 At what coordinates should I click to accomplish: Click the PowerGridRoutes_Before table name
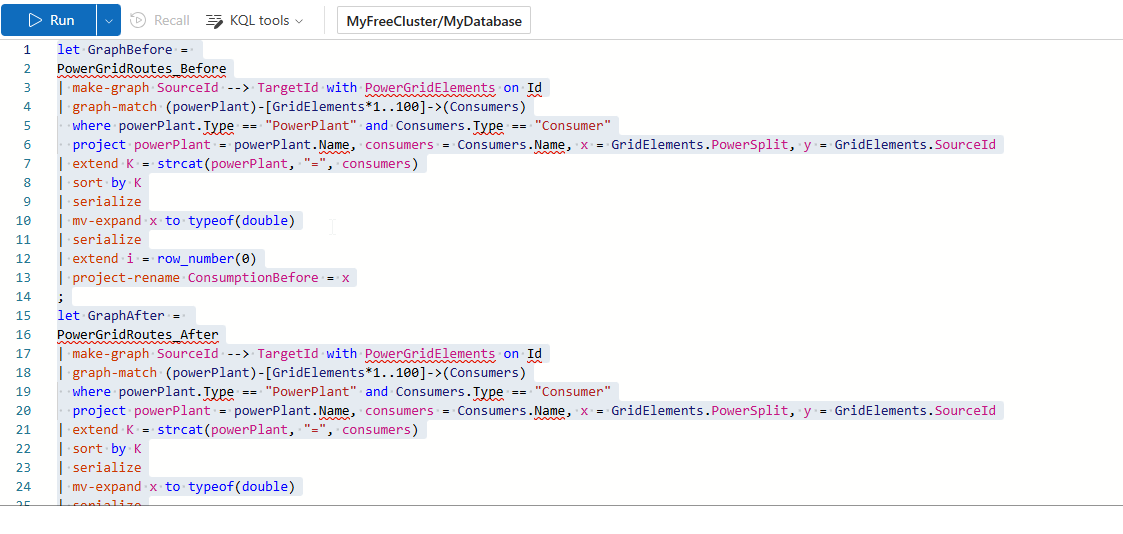(x=142, y=69)
